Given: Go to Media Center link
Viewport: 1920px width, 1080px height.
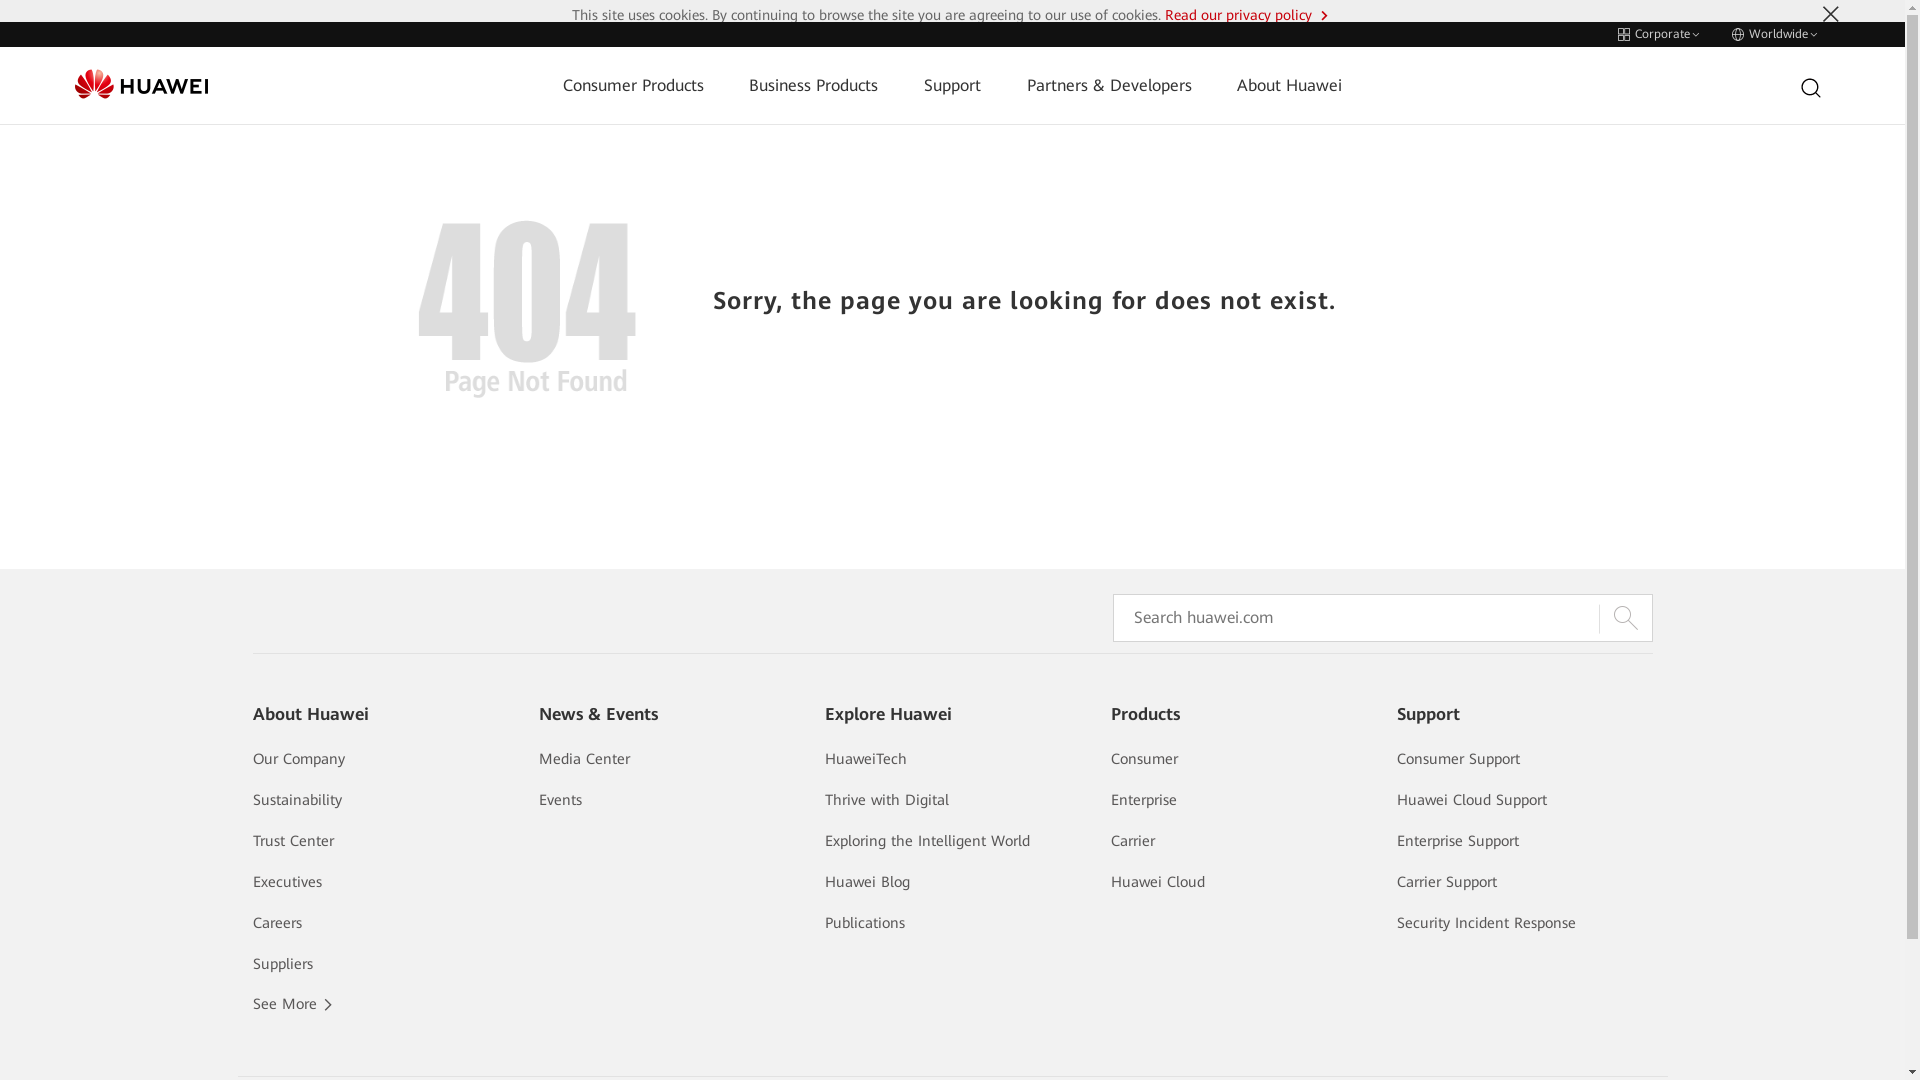Looking at the screenshot, I should pos(584,759).
